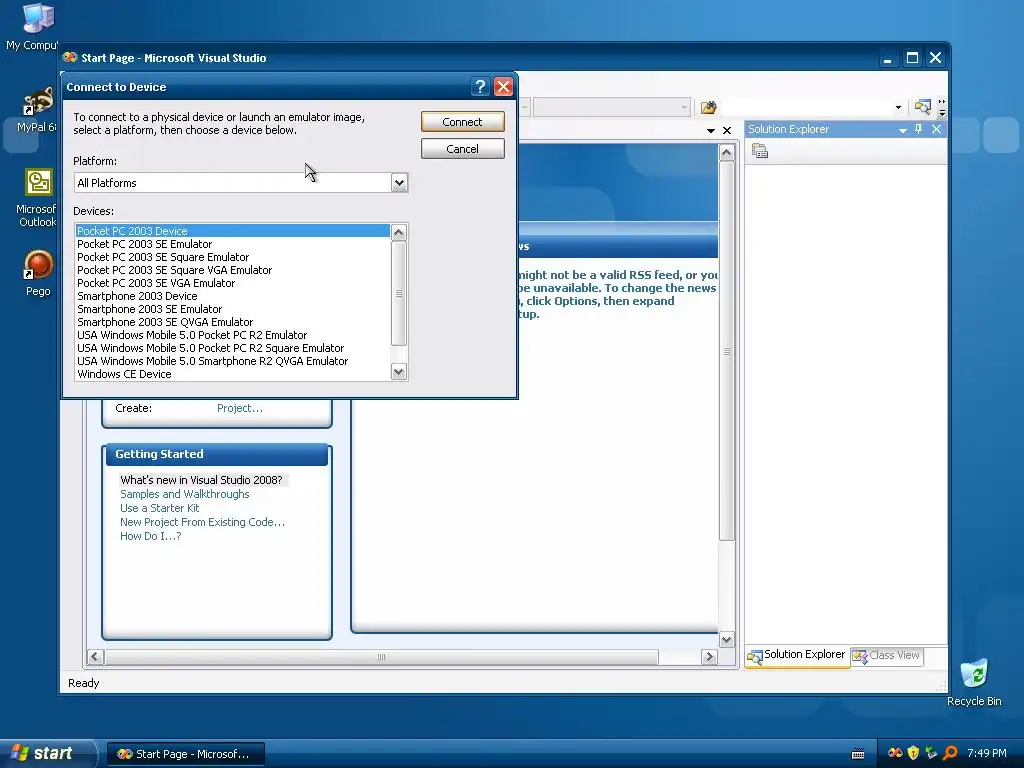Open the toolbar options overflow chevron
The height and width of the screenshot is (768, 1024).
[942, 107]
